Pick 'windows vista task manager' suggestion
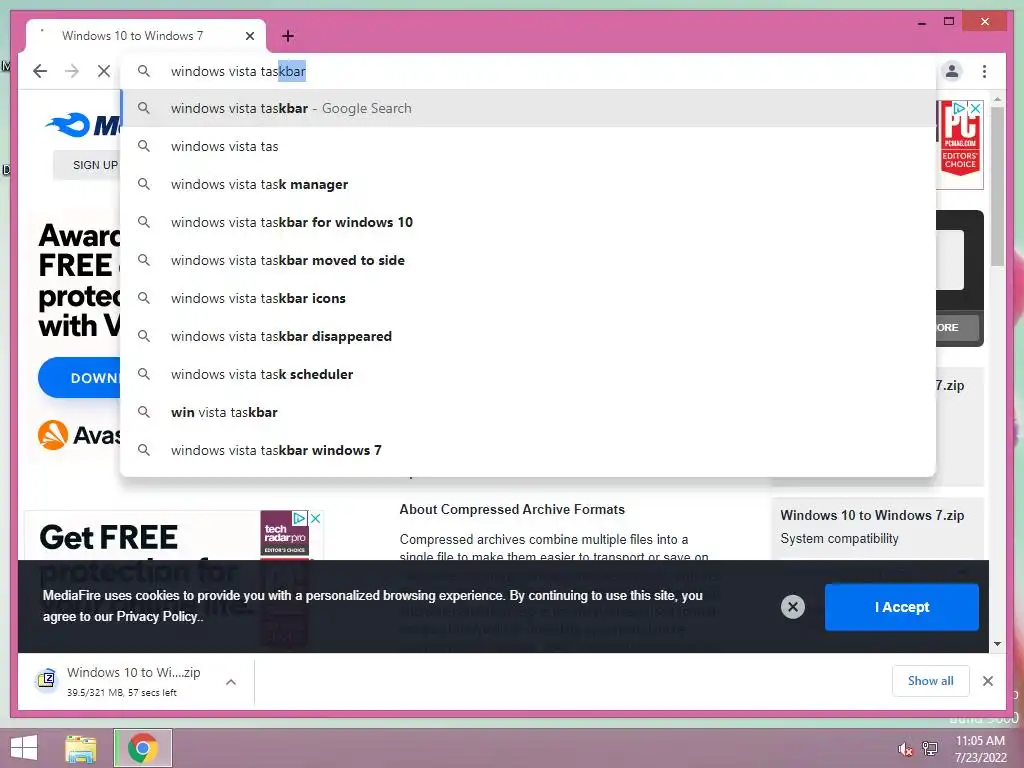The width and height of the screenshot is (1024, 768). [x=528, y=184]
